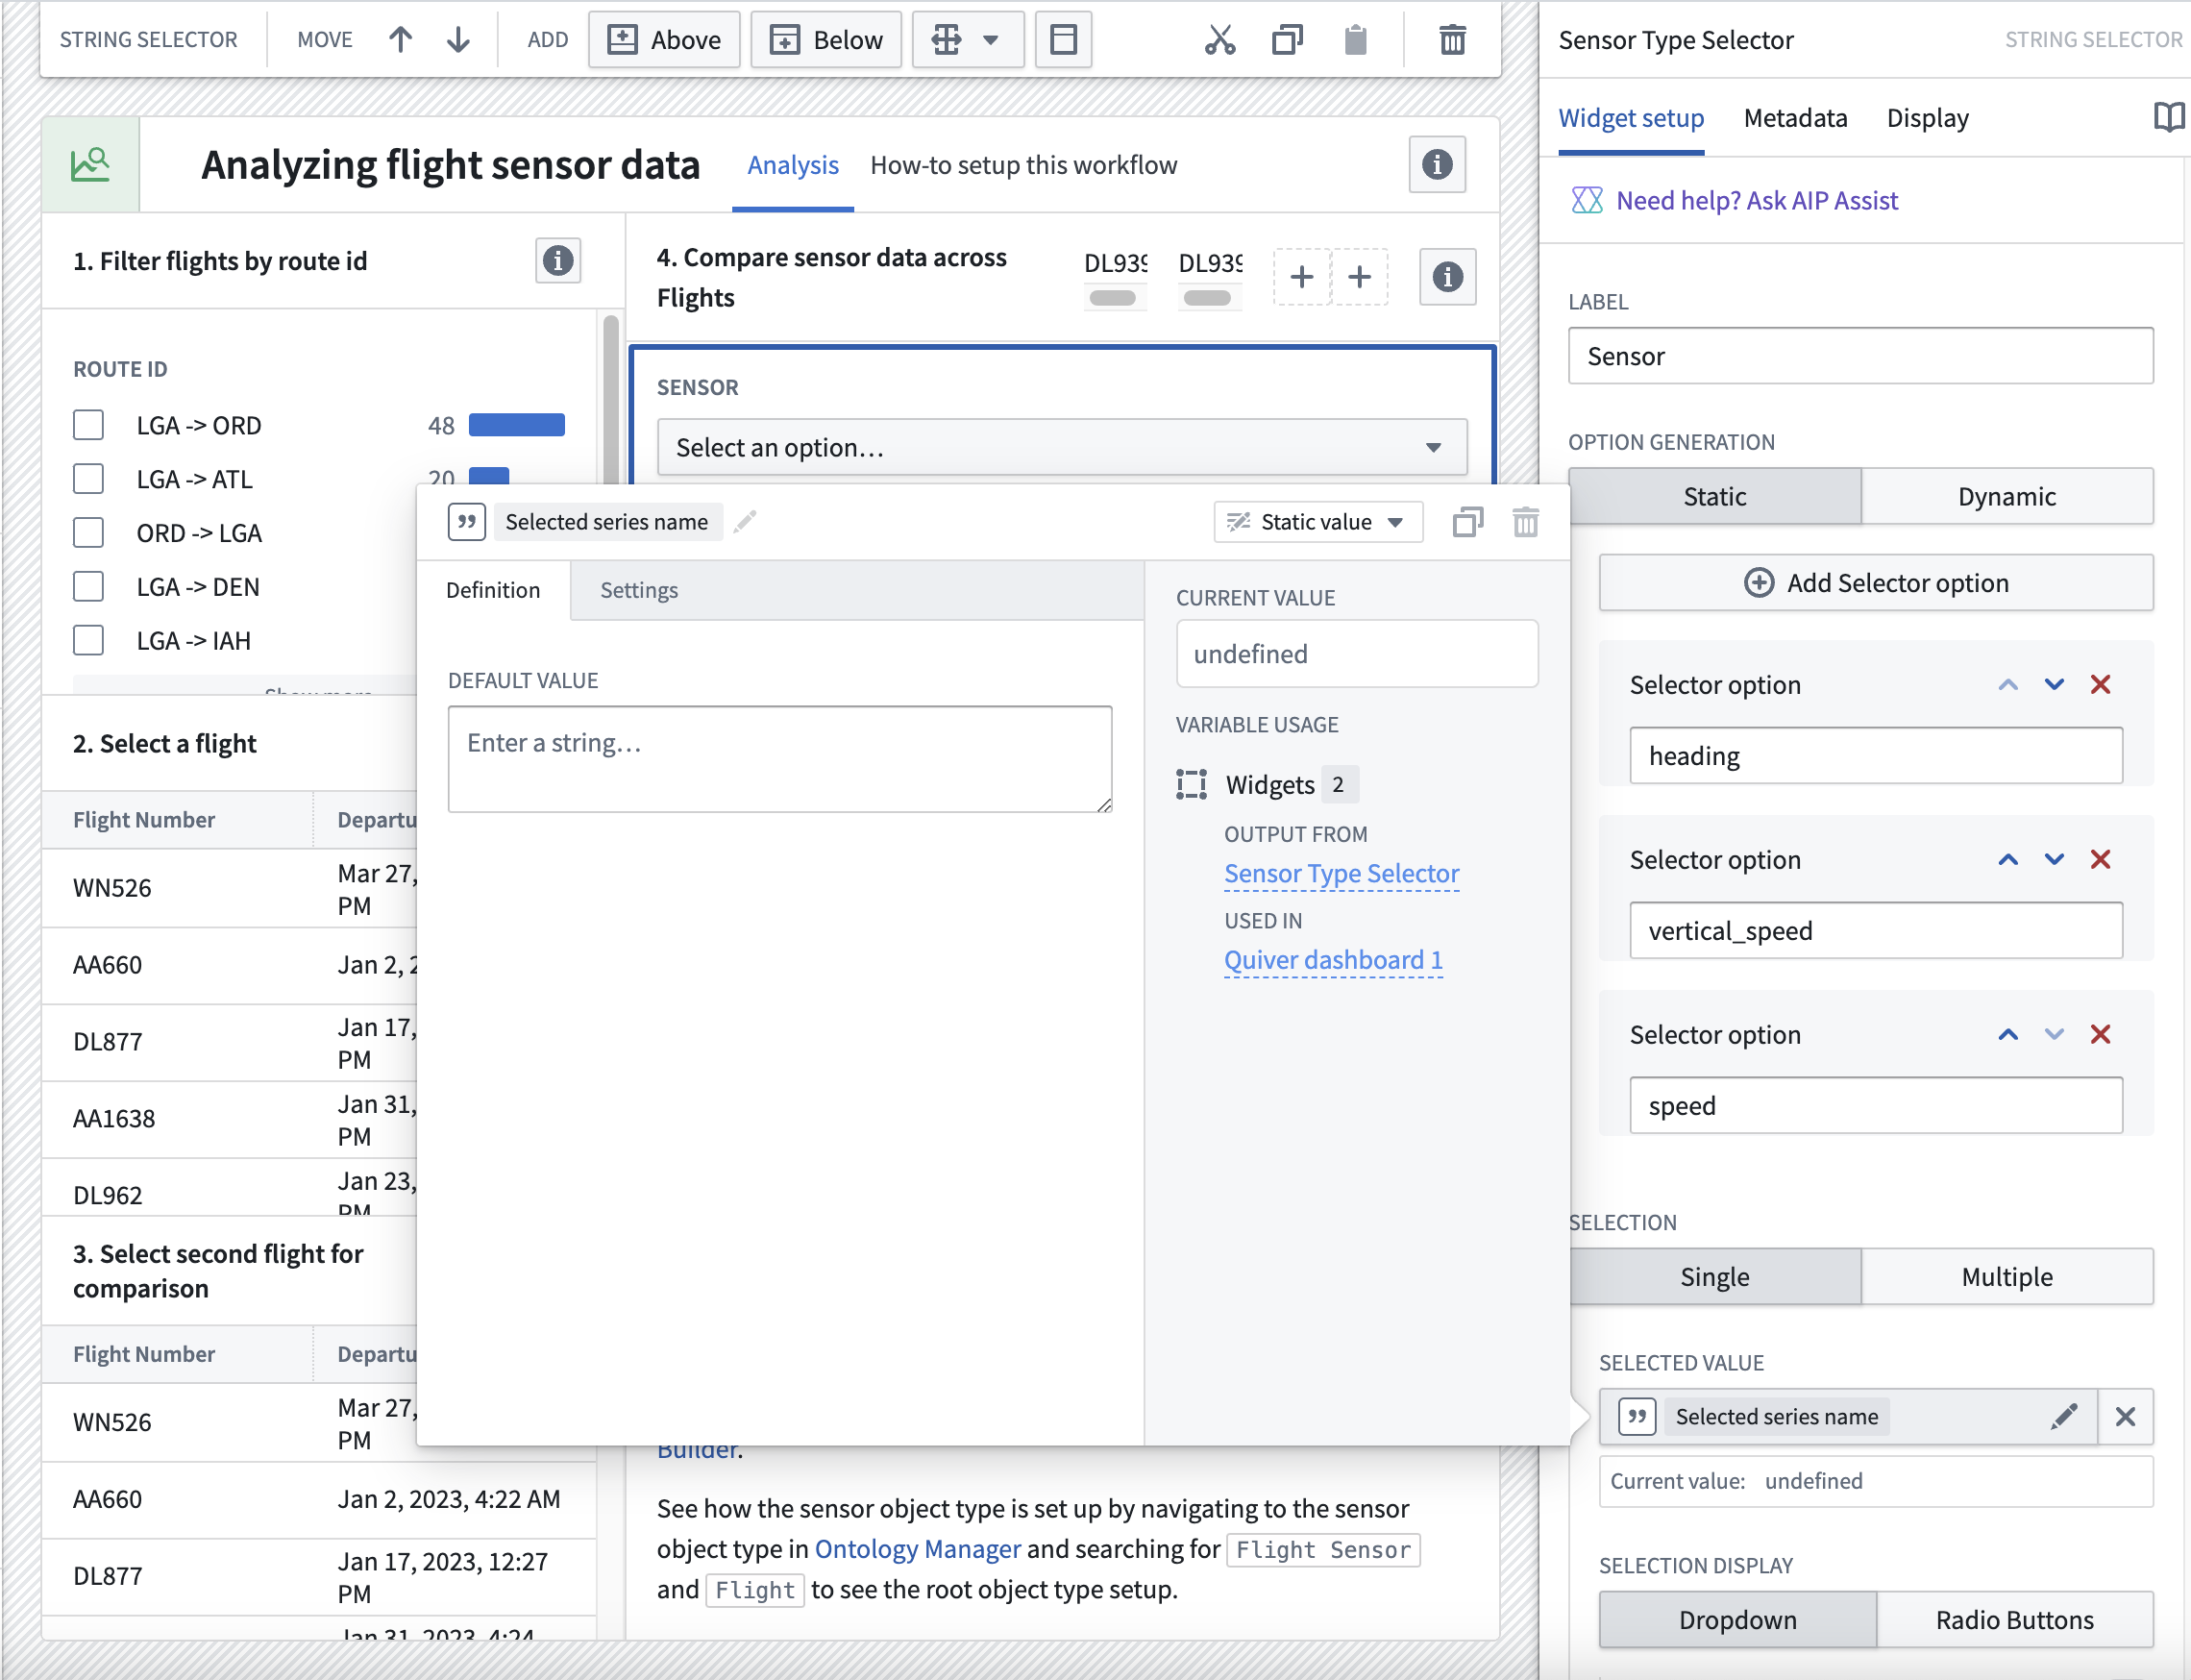Viewport: 2191px width, 1680px height.
Task: Check the LGA -> ATL route checkbox
Action: click(88, 479)
